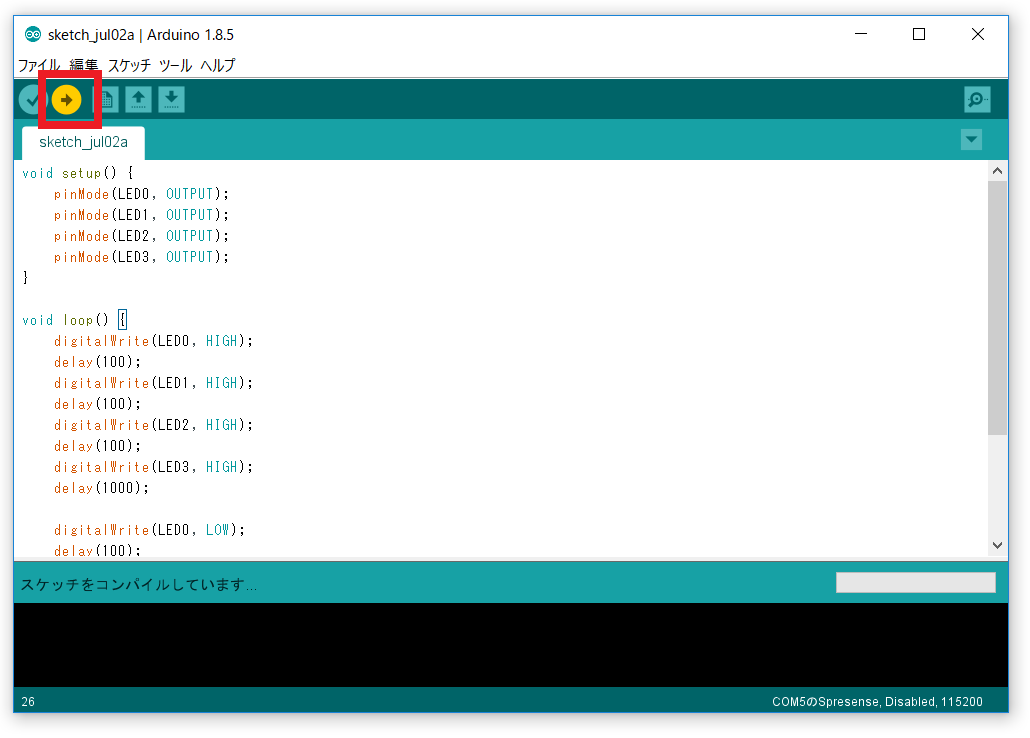Image resolution: width=1030 pixels, height=738 pixels.
Task: Click the Upload (right arrow) icon
Action: point(68,99)
